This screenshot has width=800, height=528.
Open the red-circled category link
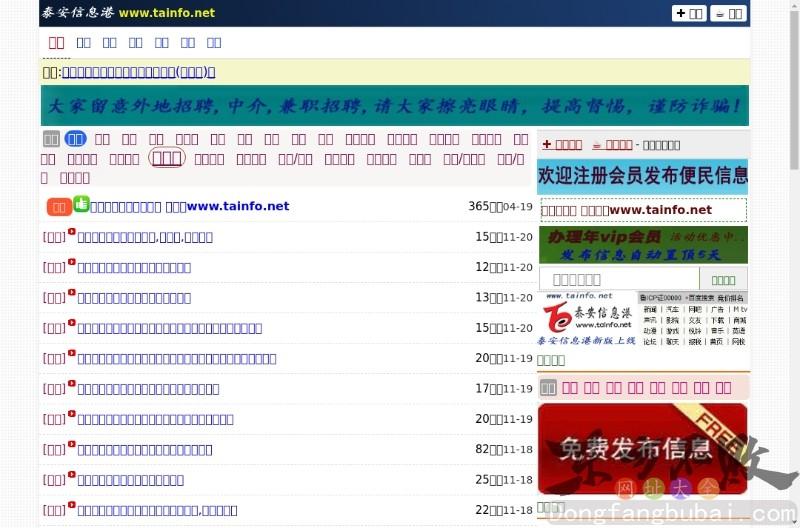click(167, 158)
